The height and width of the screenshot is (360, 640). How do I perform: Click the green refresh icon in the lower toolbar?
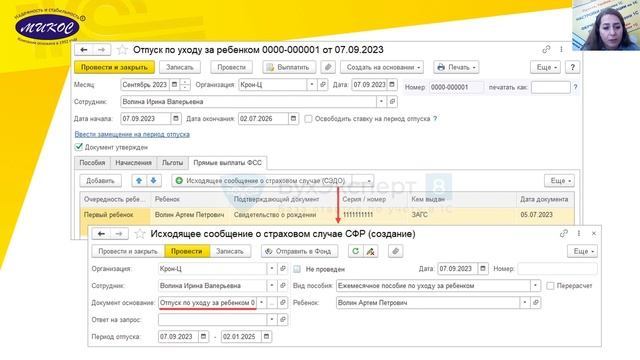click(x=356, y=251)
